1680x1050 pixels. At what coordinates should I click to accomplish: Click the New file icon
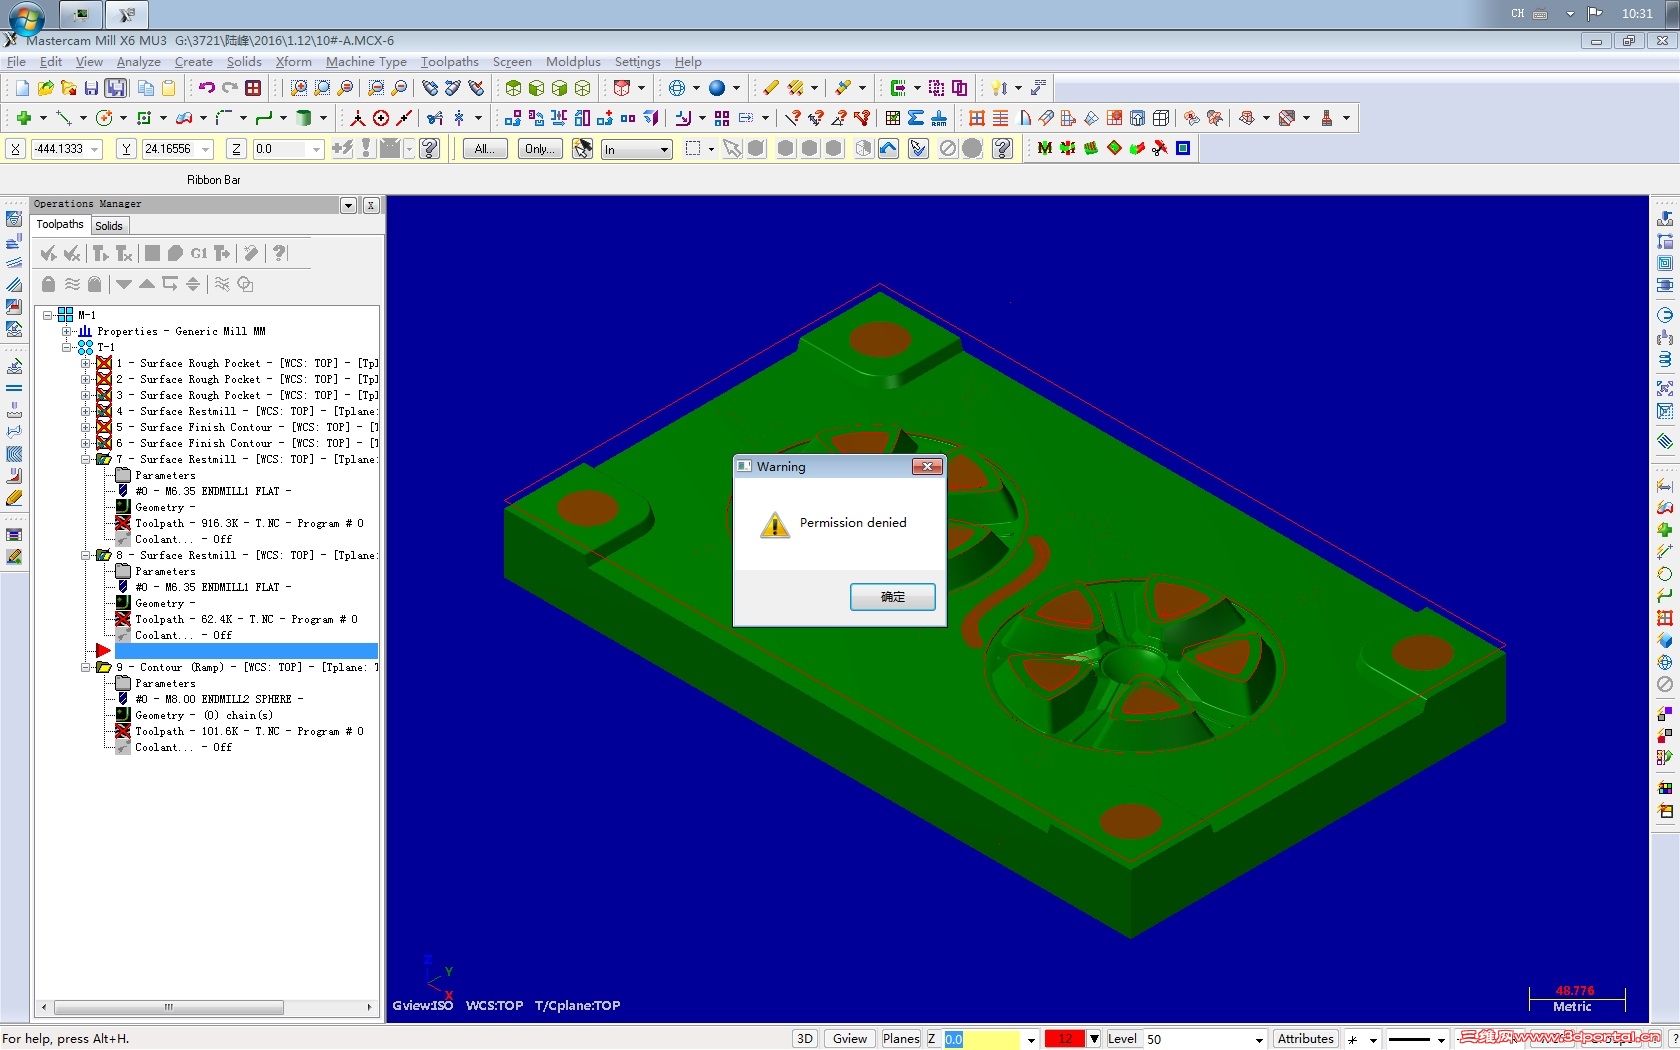coord(22,88)
